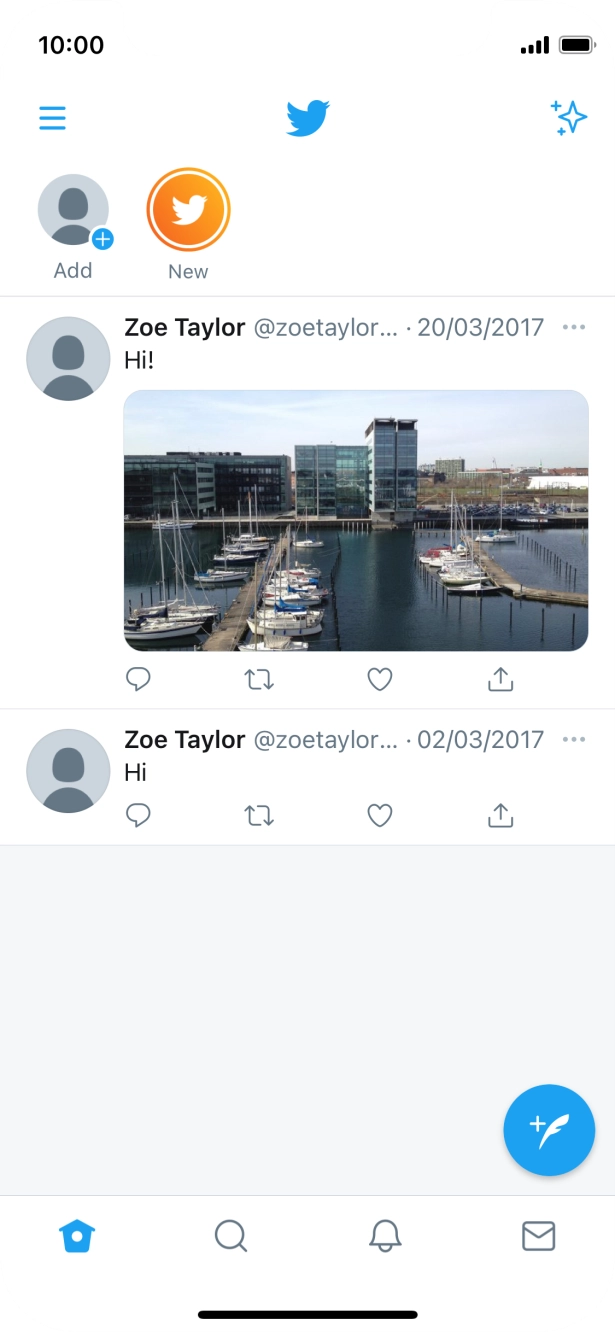Open Search from the bottom bar
This screenshot has width=615, height=1332.
click(x=230, y=1236)
